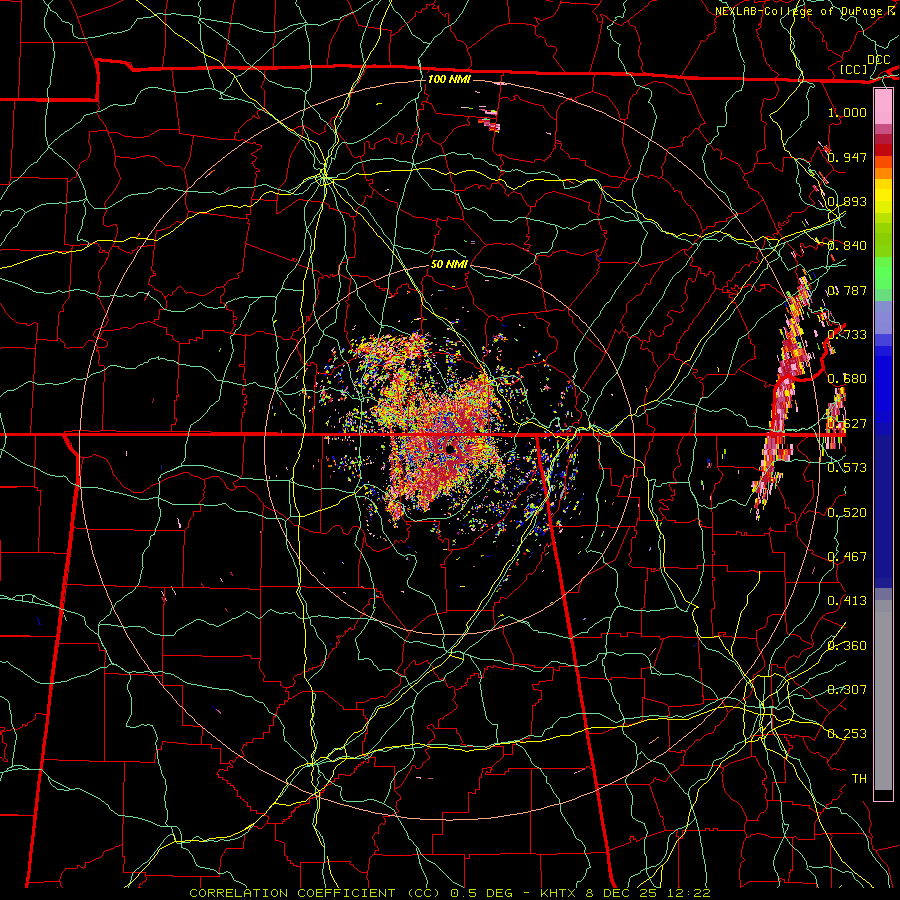Screen dimensions: 900x900
Task: Click the 0.360 scale value
Action: click(x=847, y=646)
